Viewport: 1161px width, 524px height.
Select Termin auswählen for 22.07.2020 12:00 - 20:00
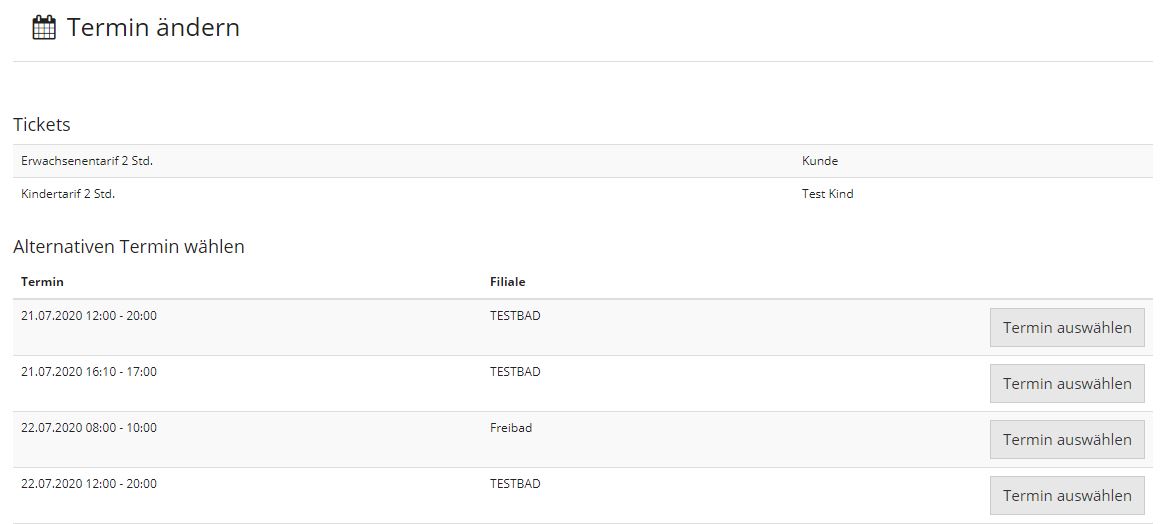click(x=1067, y=496)
